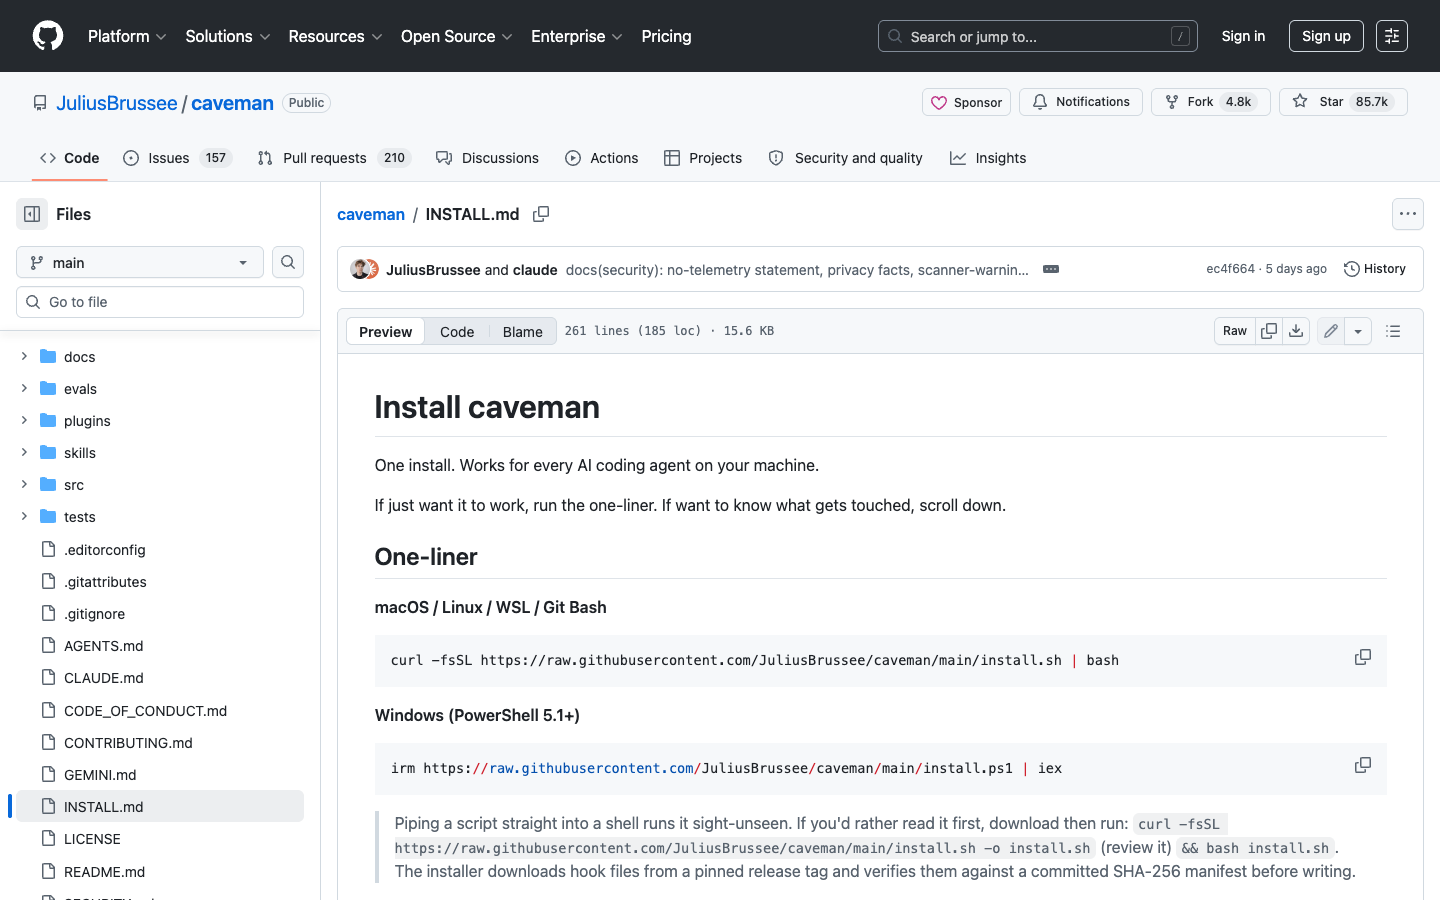Sponsor this repository
The height and width of the screenshot is (900, 1440).
tap(966, 102)
